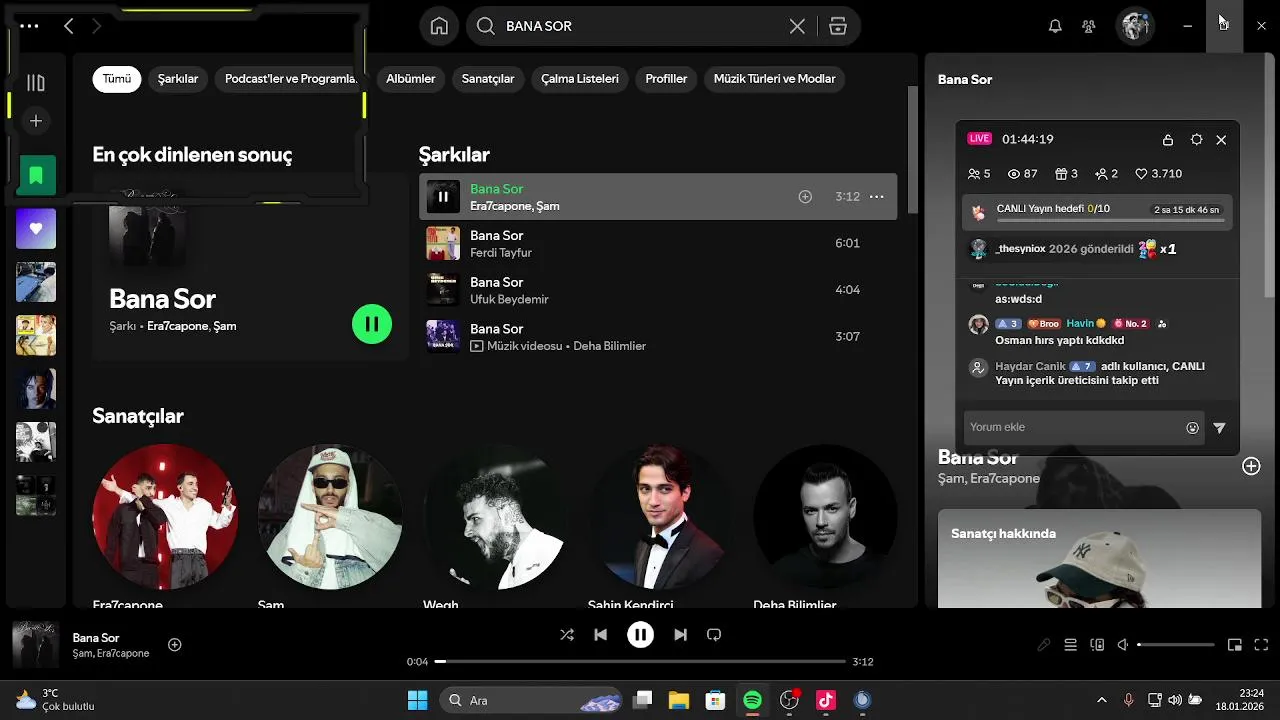The width and height of the screenshot is (1280, 720).
Task: Select the Müzik Türleri ve Modlar filter
Action: pos(775,79)
